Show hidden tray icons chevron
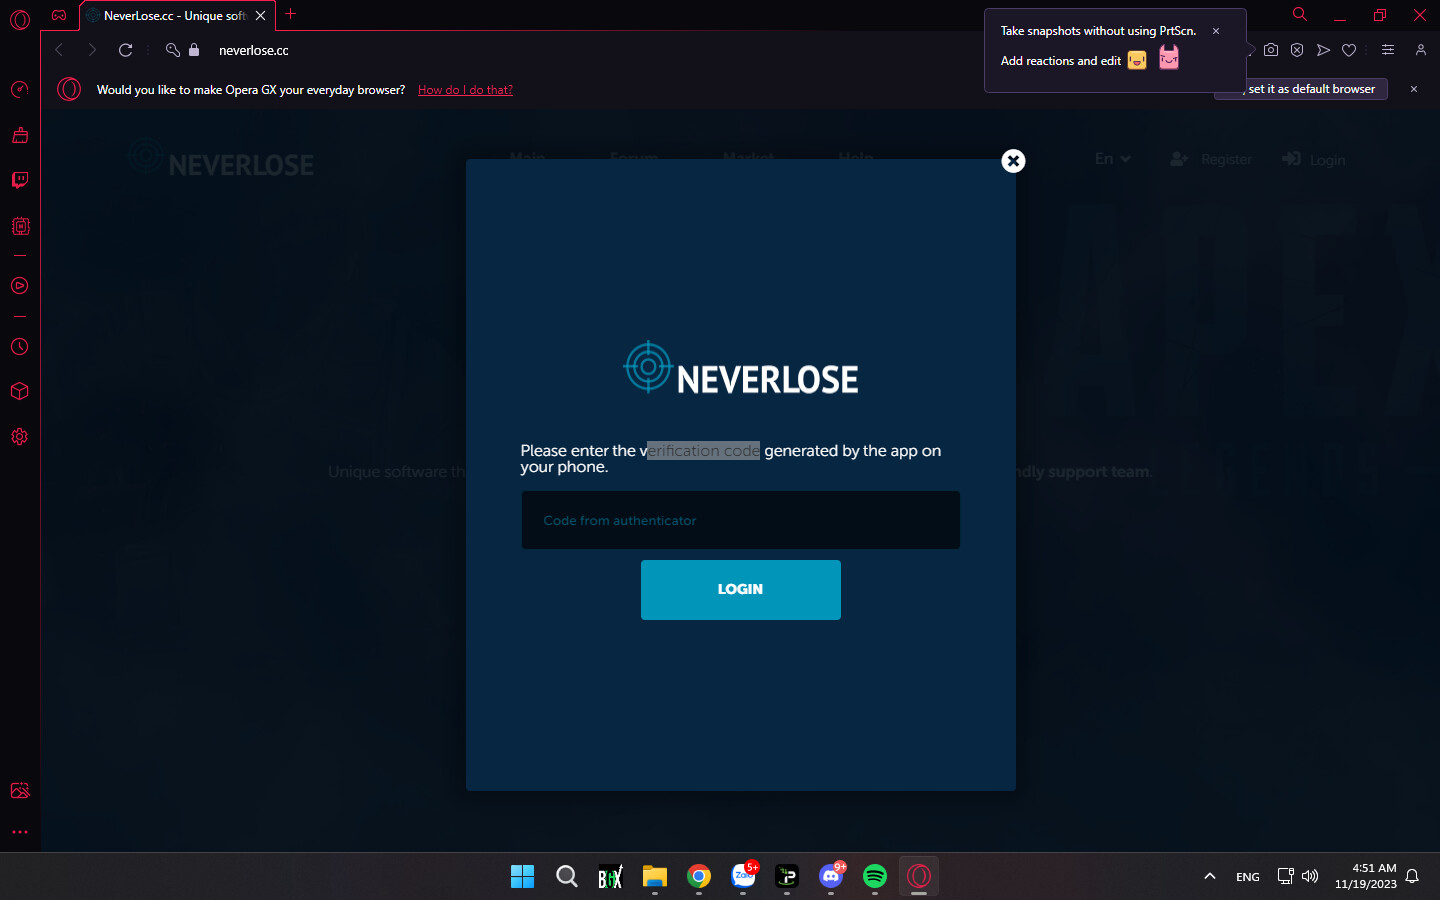 [x=1210, y=877]
